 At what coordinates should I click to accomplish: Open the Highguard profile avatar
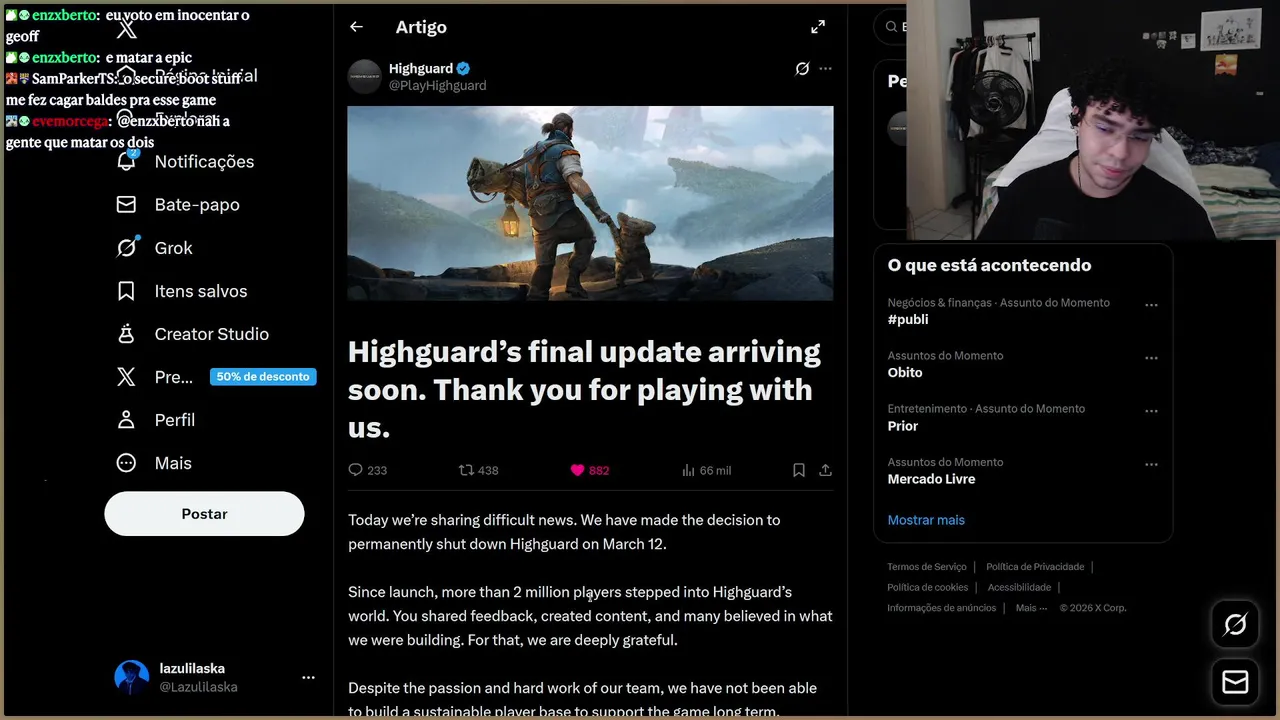click(x=365, y=77)
